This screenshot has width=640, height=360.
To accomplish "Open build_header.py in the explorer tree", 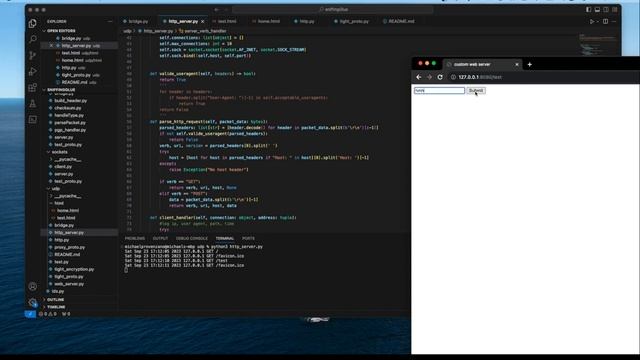I will [70, 100].
